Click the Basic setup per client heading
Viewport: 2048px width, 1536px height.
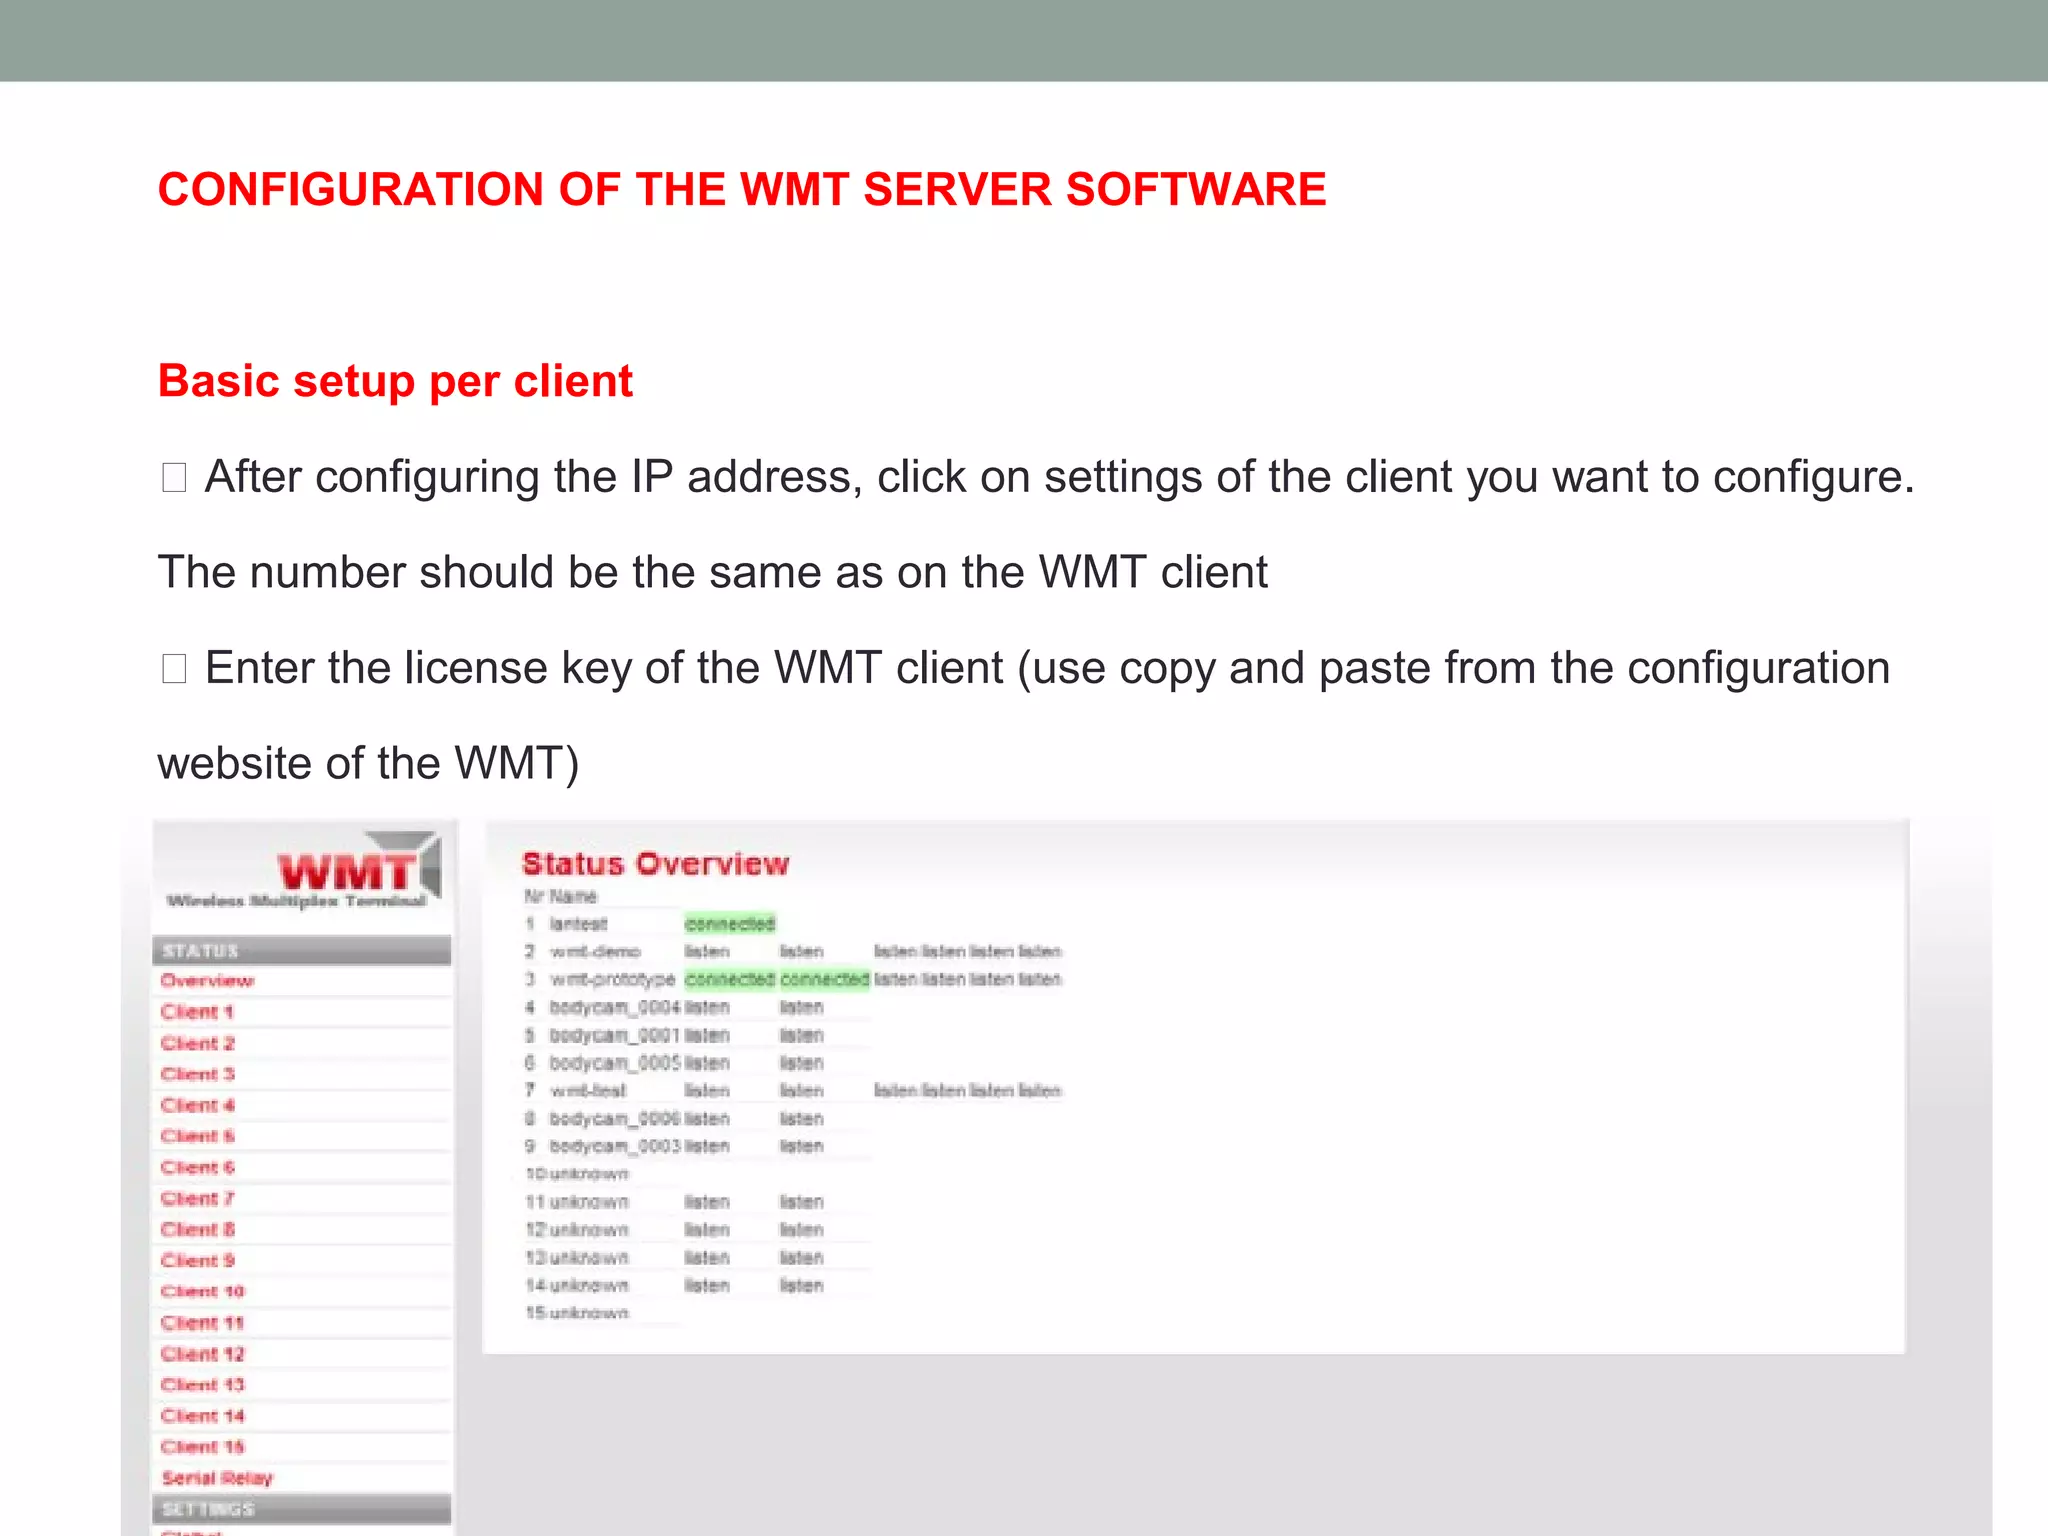coord(395,381)
